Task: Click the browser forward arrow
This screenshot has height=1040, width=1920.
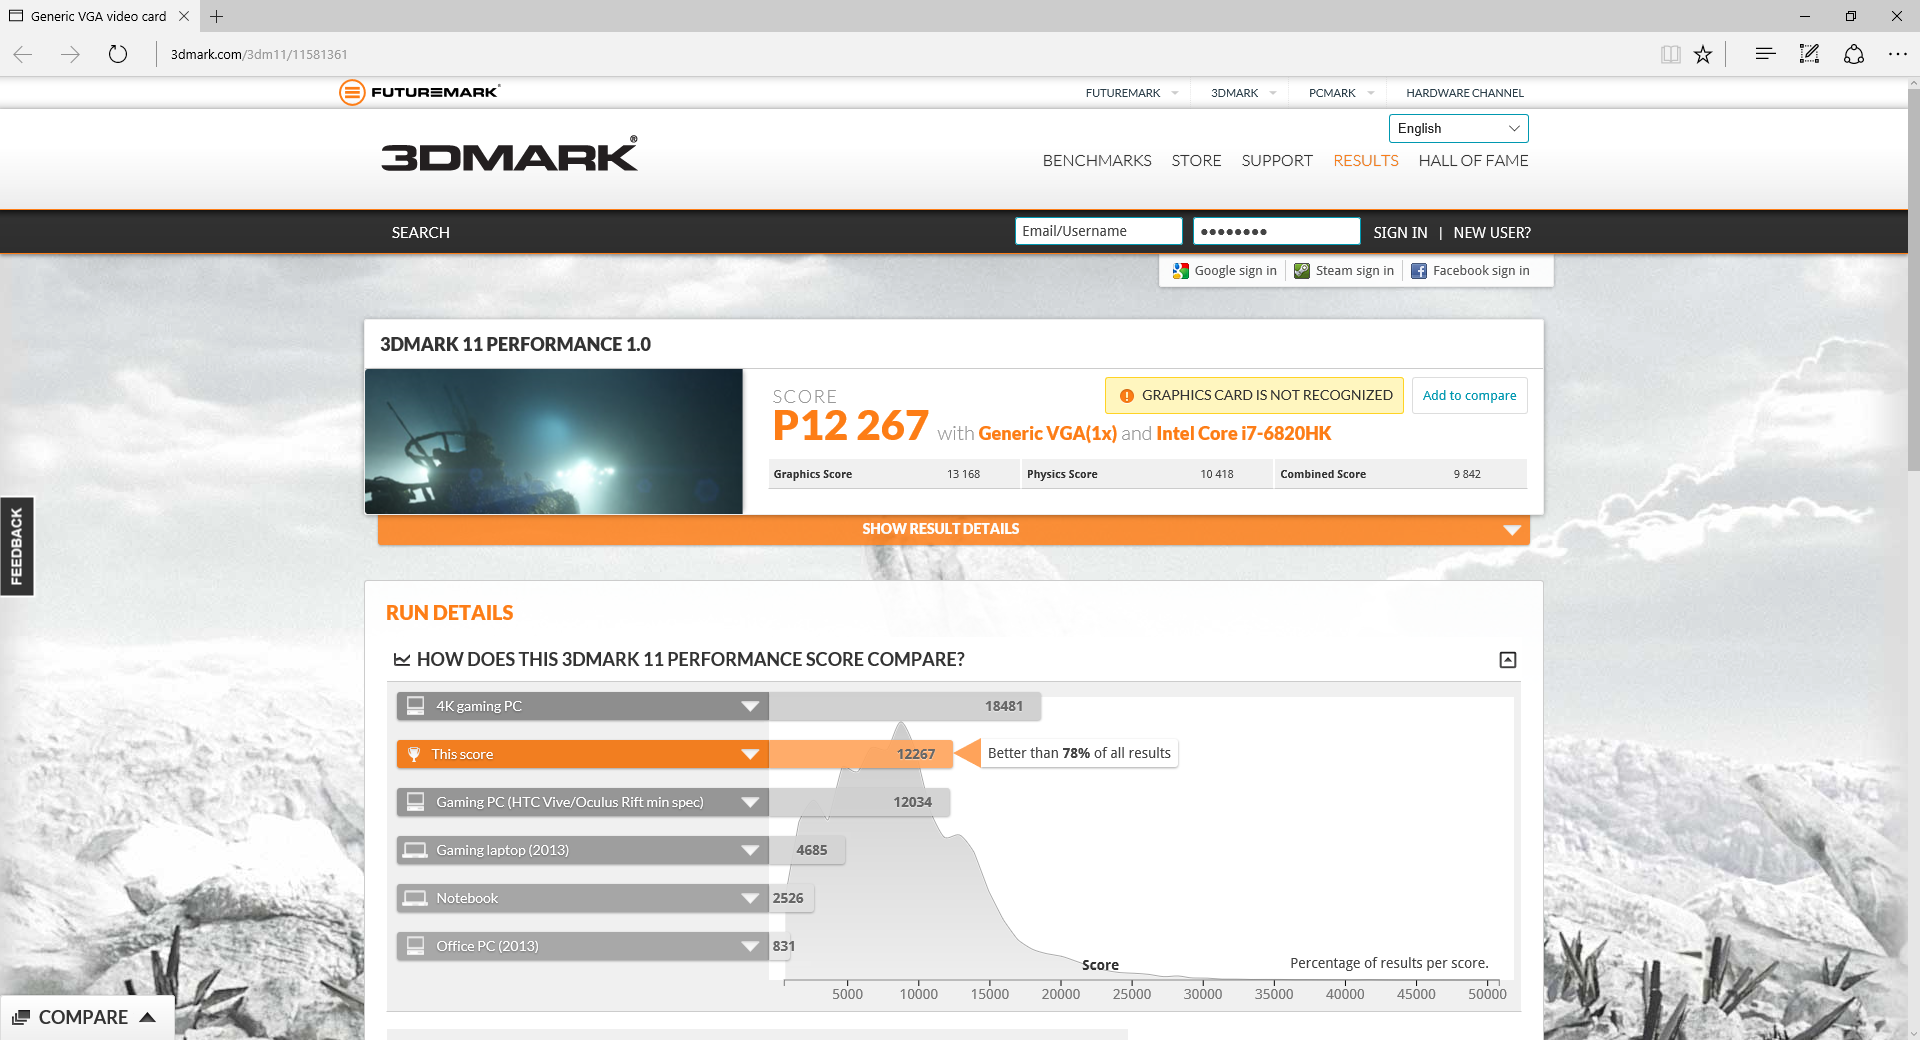Action: pos(70,54)
